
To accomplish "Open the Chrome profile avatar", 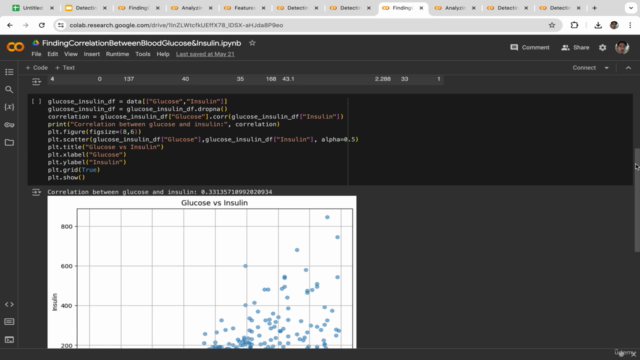I will point(614,25).
